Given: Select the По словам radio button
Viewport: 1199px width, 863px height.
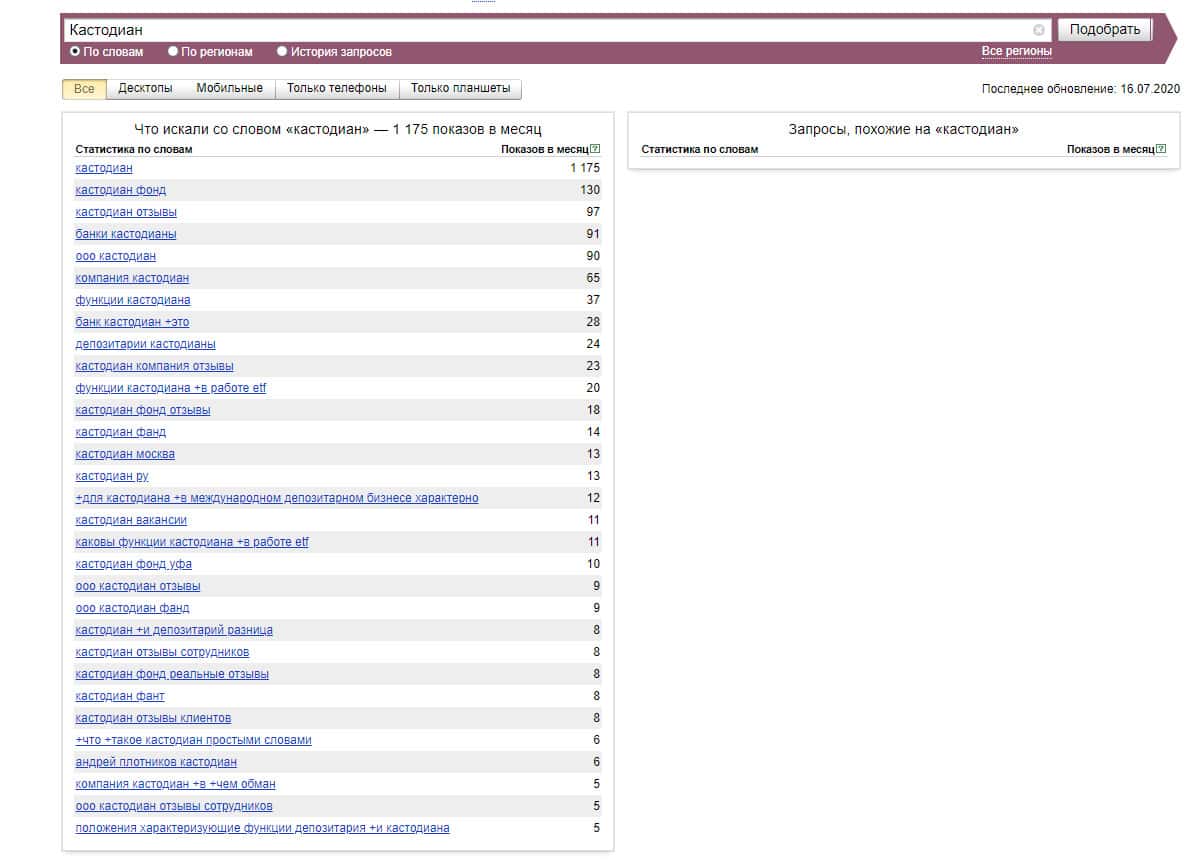Looking at the screenshot, I should (x=75, y=51).
